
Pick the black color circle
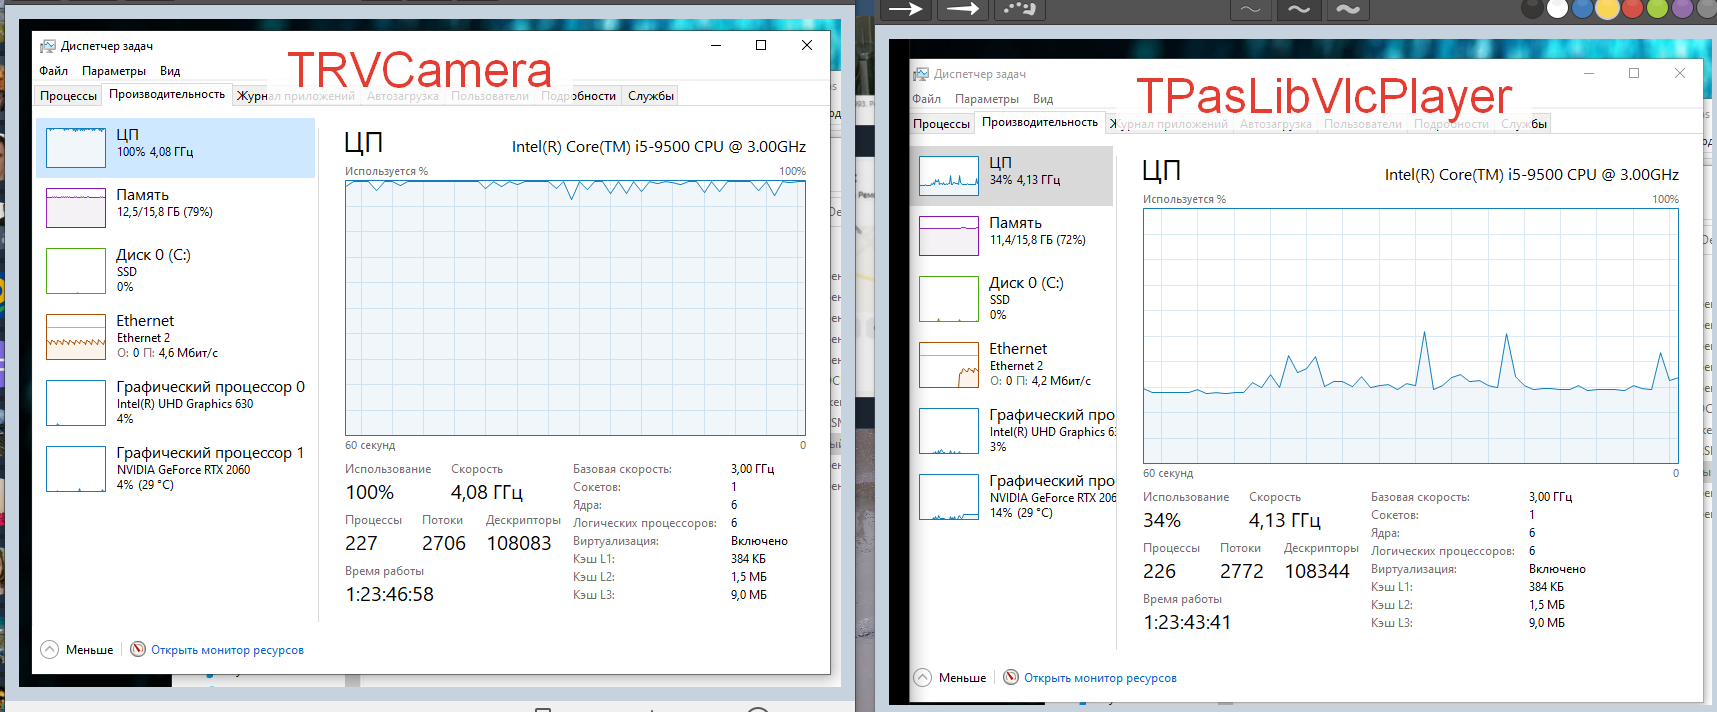point(1532,9)
